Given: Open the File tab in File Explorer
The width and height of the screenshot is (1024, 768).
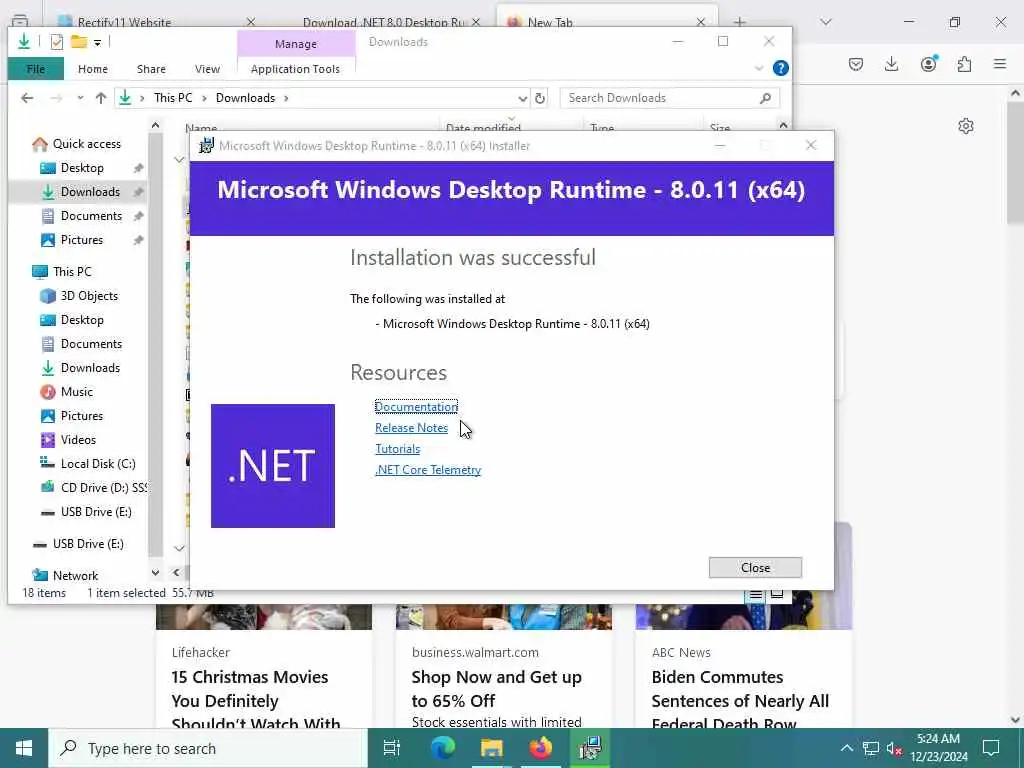Looking at the screenshot, I should click(x=36, y=69).
